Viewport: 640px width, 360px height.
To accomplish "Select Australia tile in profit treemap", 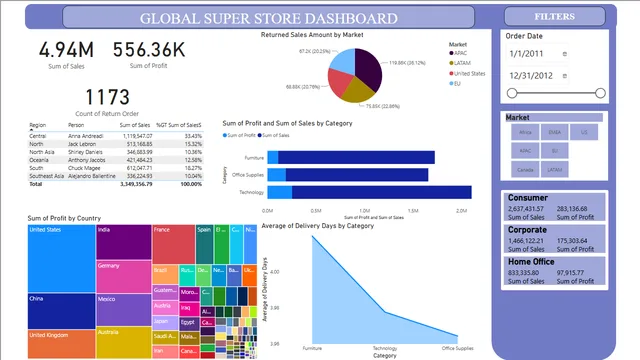I will pyautogui.click(x=124, y=343).
